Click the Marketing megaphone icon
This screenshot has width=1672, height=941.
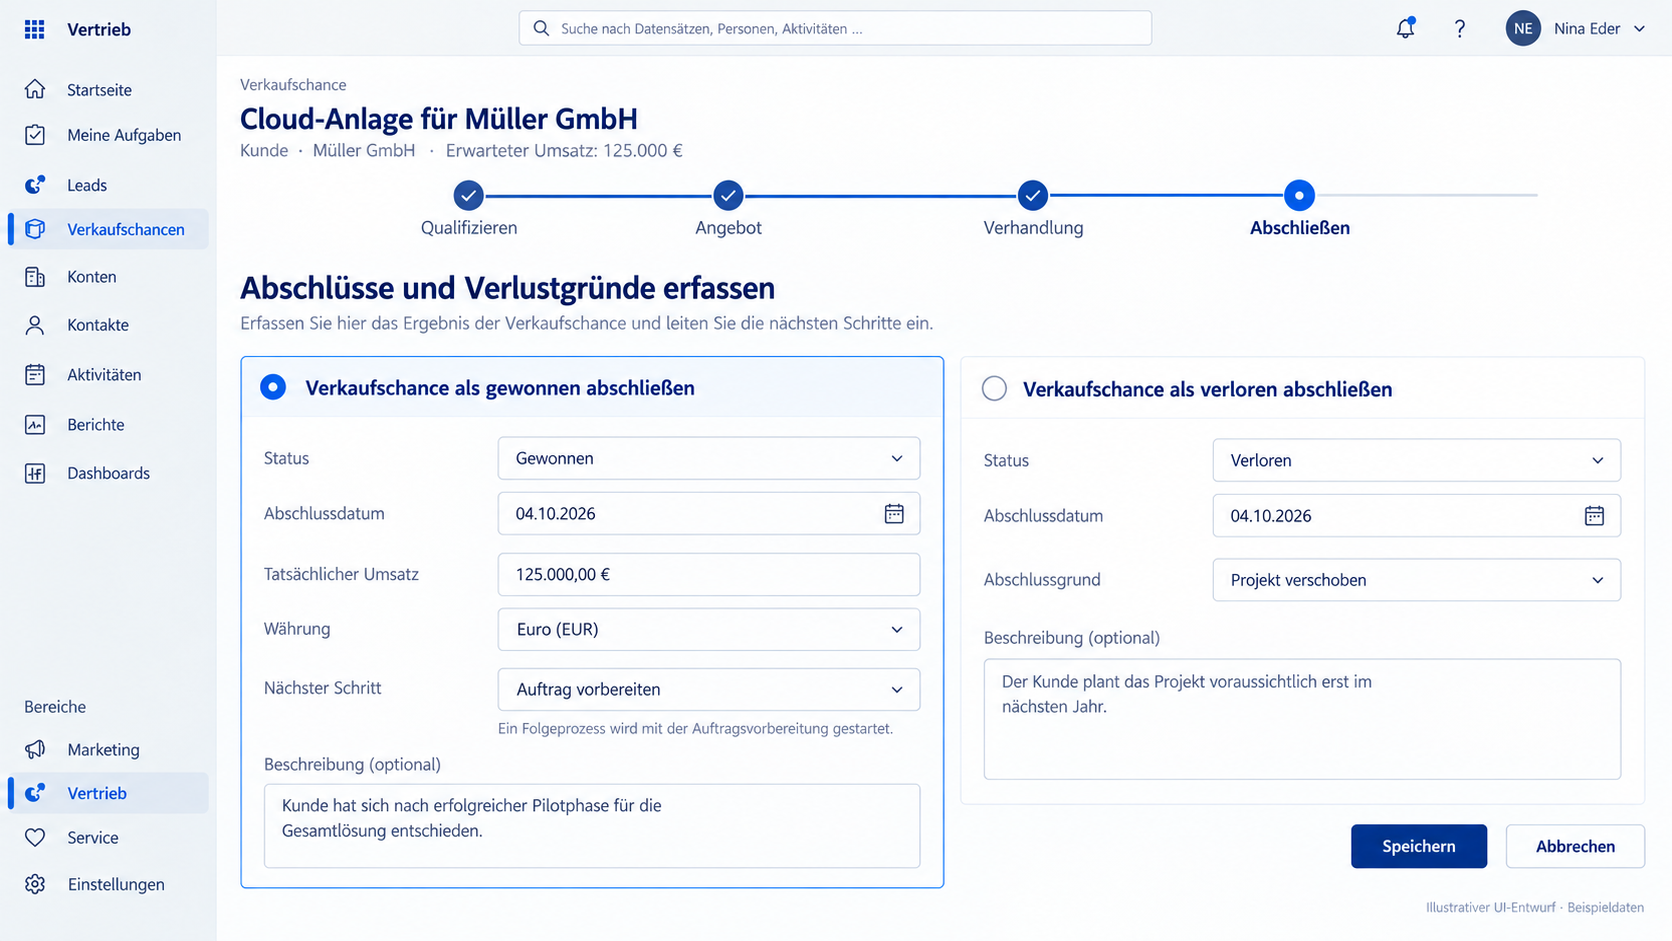coord(35,749)
